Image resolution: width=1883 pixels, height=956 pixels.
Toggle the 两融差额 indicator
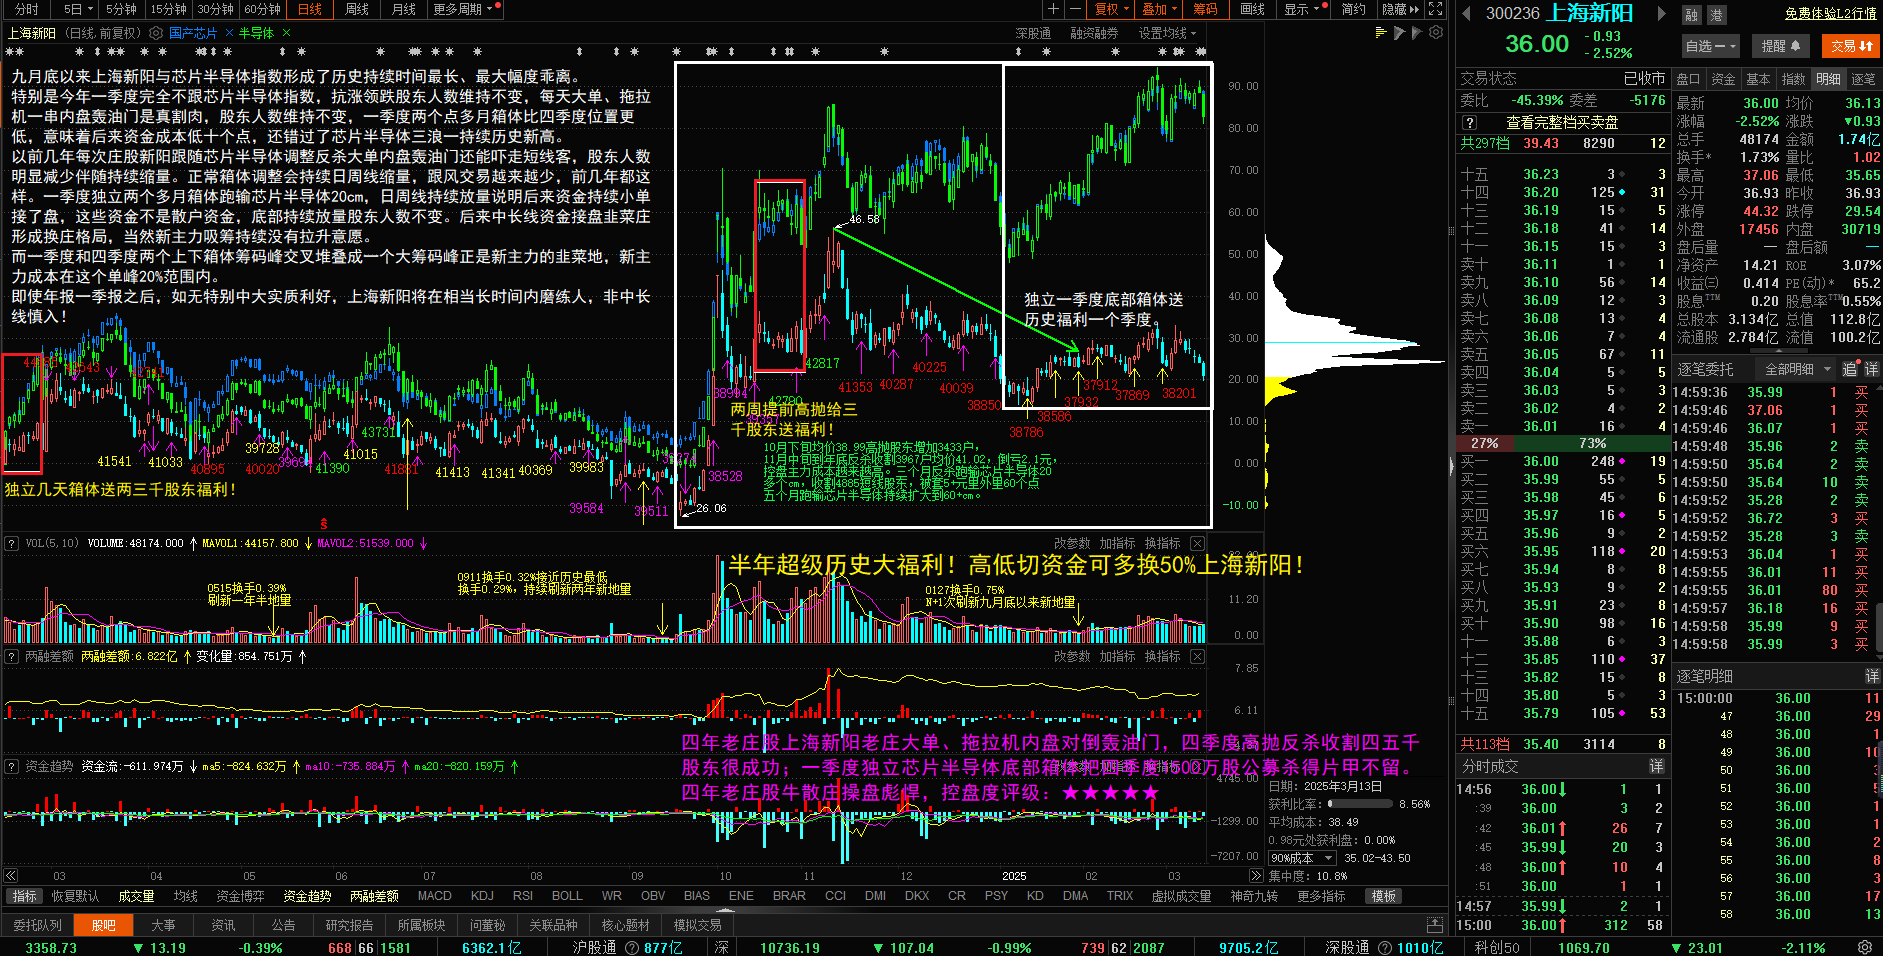374,896
